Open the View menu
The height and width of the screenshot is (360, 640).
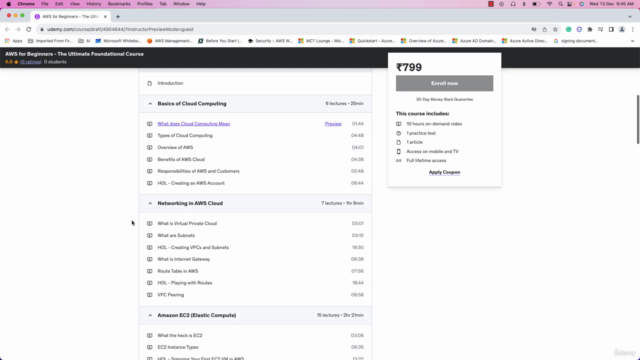coord(75,4)
